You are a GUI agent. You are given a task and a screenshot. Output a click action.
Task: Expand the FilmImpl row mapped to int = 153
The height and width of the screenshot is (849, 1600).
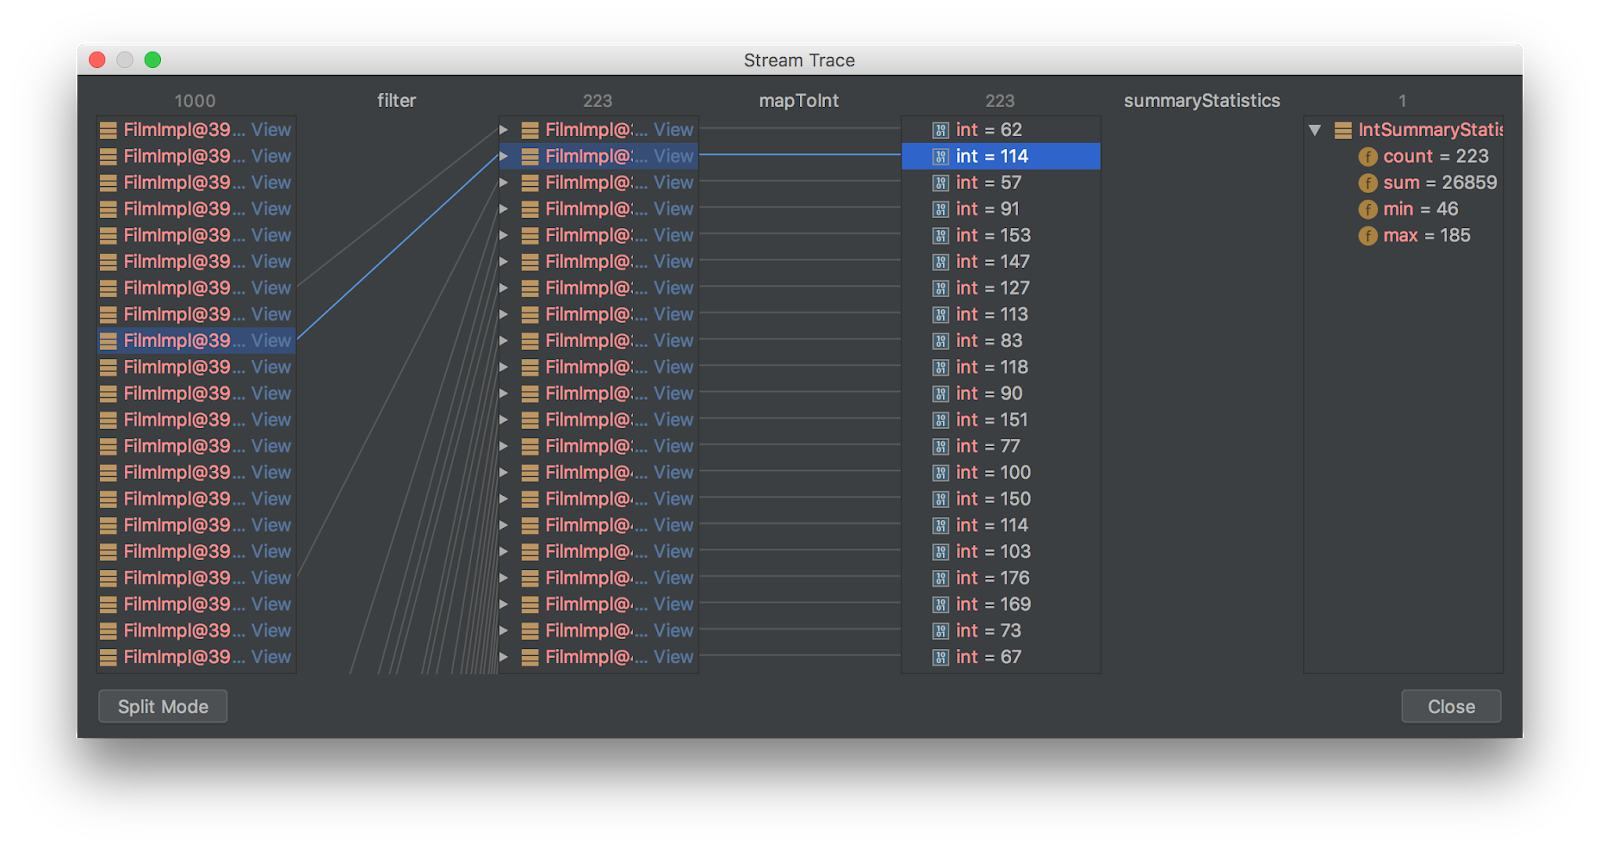coord(504,236)
